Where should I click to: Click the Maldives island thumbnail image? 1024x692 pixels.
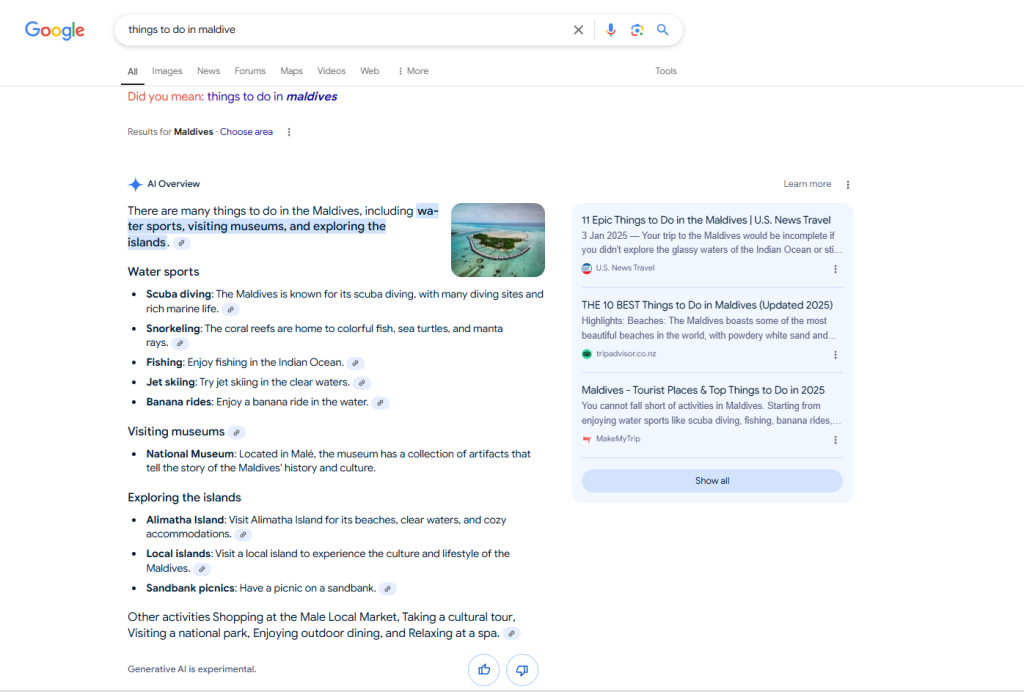pyautogui.click(x=498, y=240)
